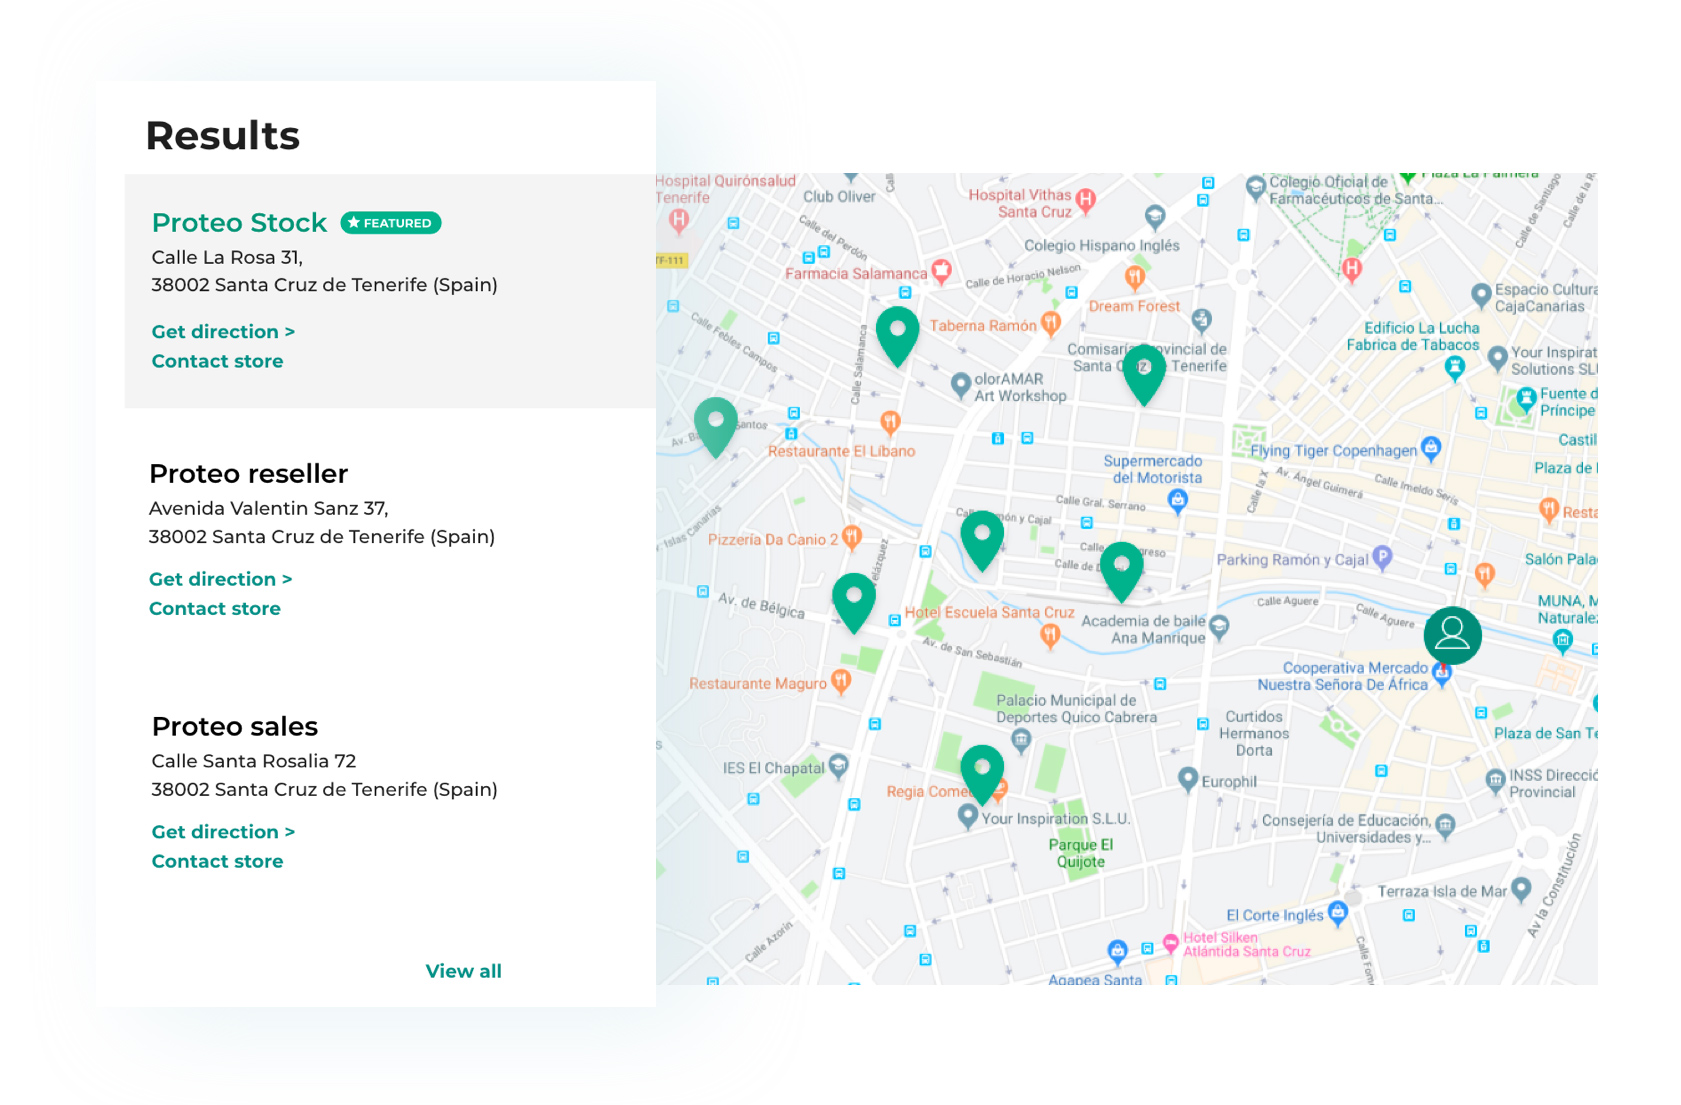
Task: Click the Featured badge beside Proteo Stock
Action: [x=391, y=223]
